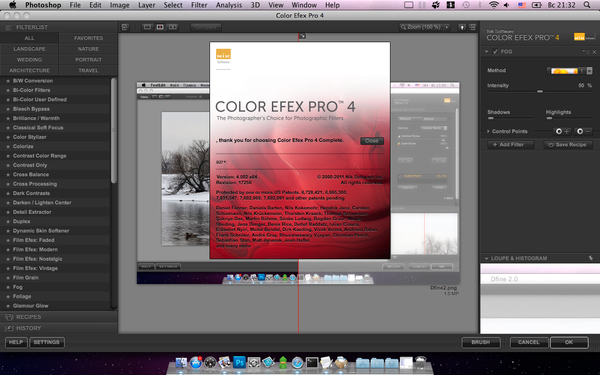Favorite the Film Grain star
The height and width of the screenshot is (375, 600).
click(x=7, y=278)
